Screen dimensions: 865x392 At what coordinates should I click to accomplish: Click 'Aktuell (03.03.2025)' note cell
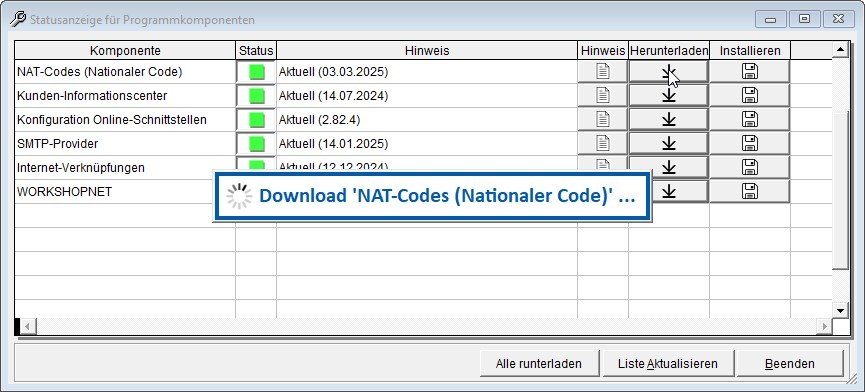click(x=427, y=72)
